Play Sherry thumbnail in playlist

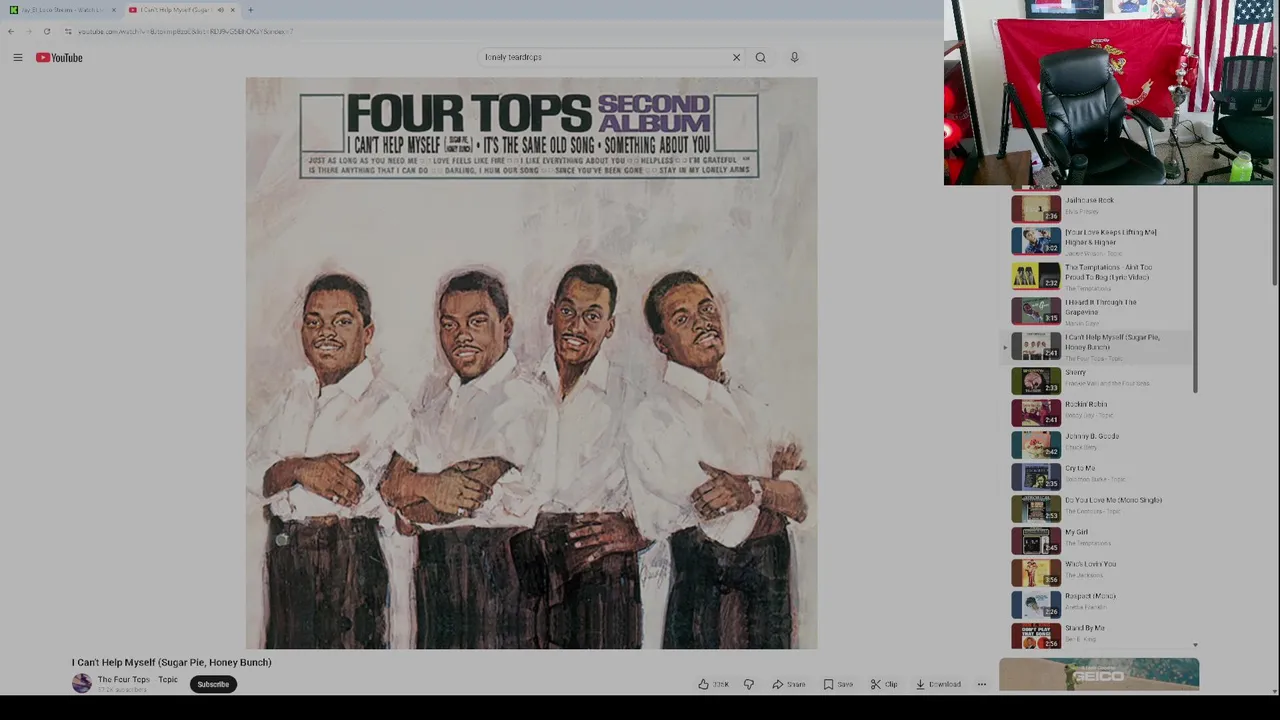(1036, 380)
